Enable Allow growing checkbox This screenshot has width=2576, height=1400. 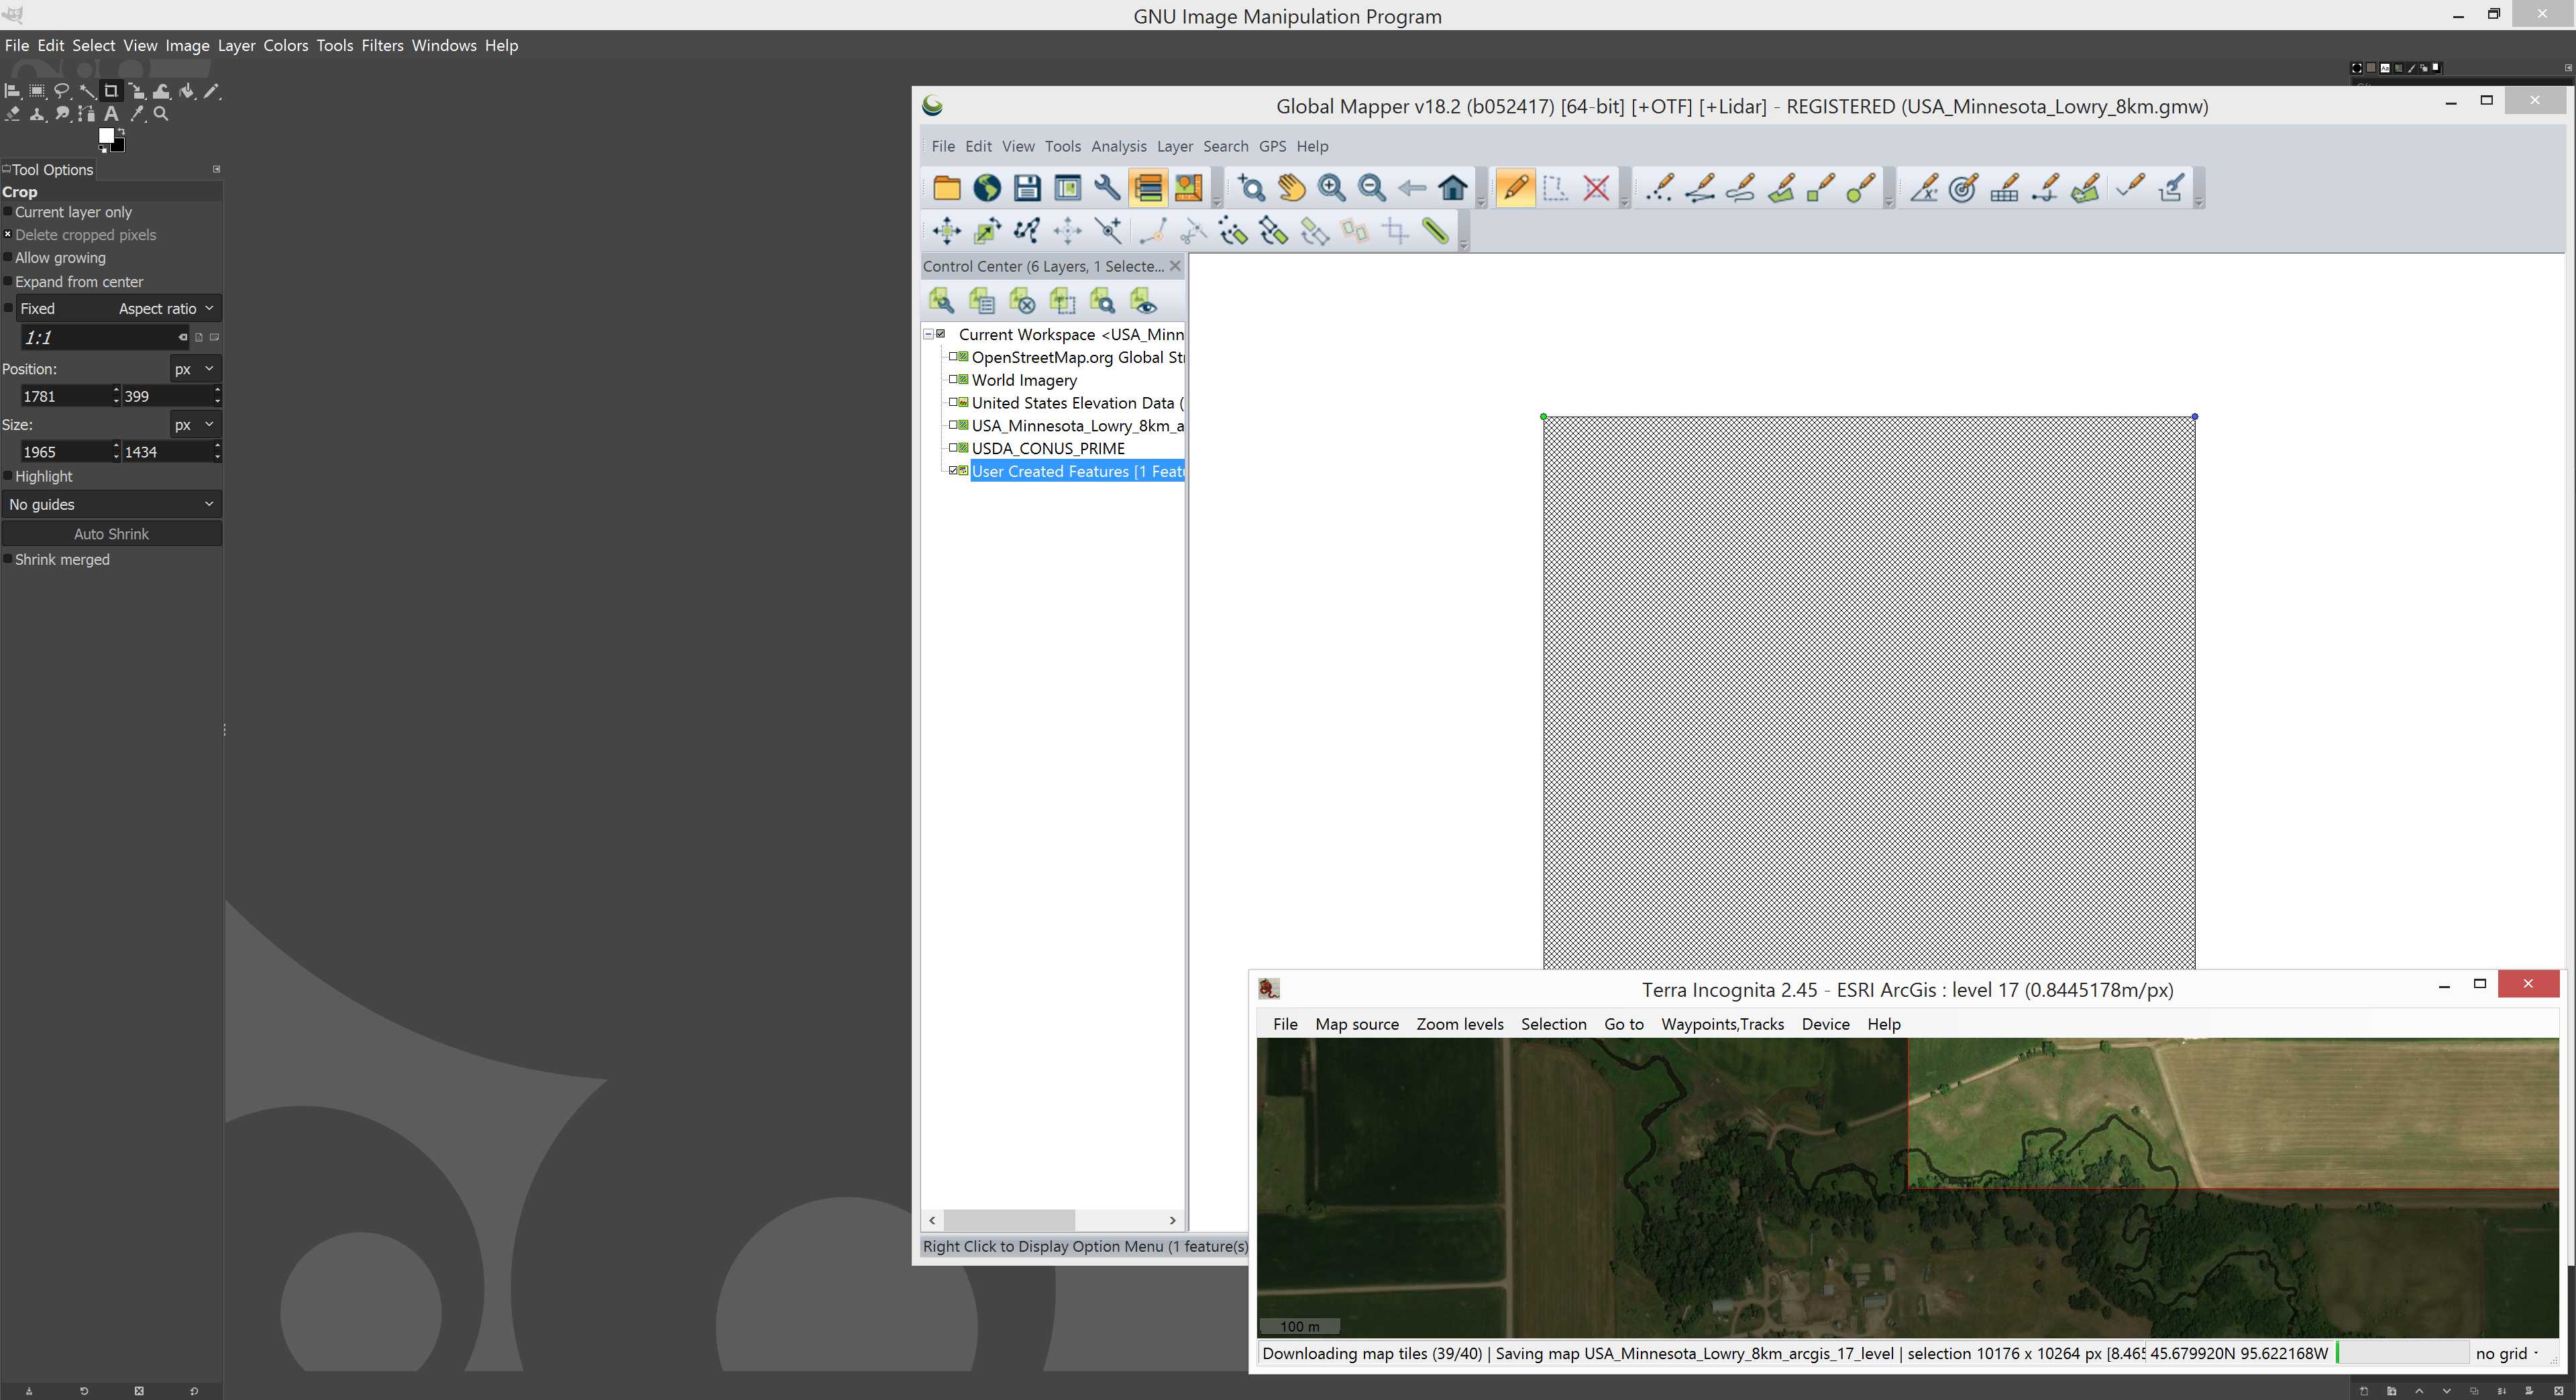(x=8, y=258)
